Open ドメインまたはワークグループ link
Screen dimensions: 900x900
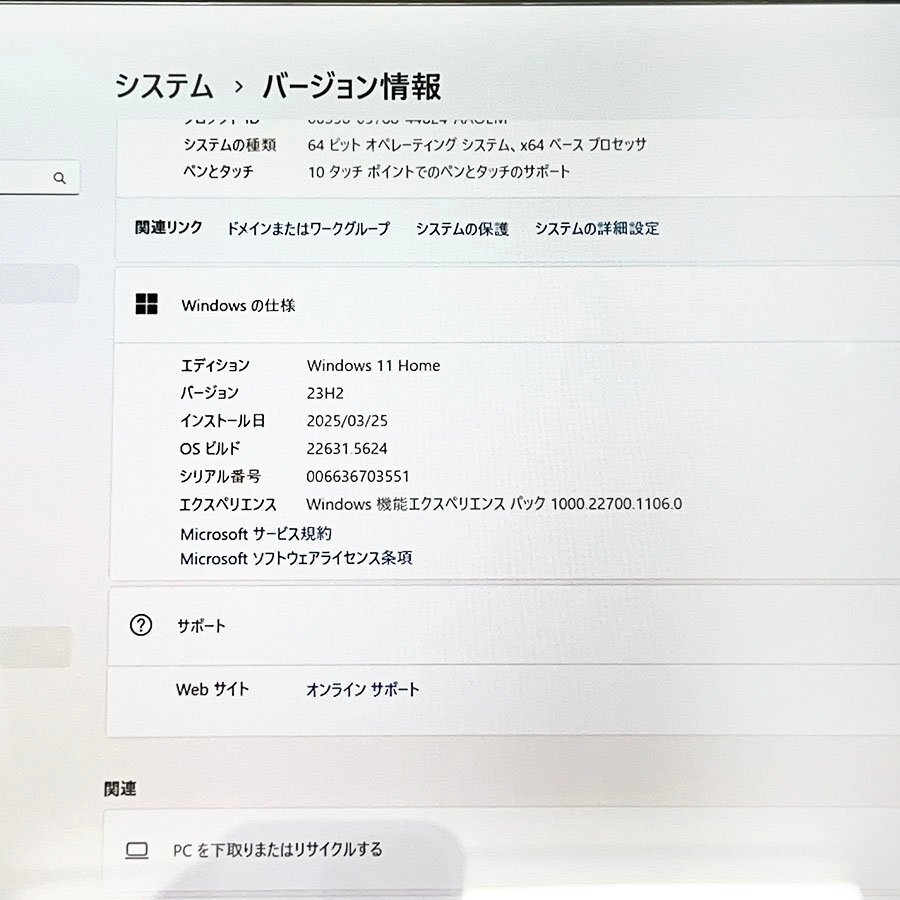[308, 228]
